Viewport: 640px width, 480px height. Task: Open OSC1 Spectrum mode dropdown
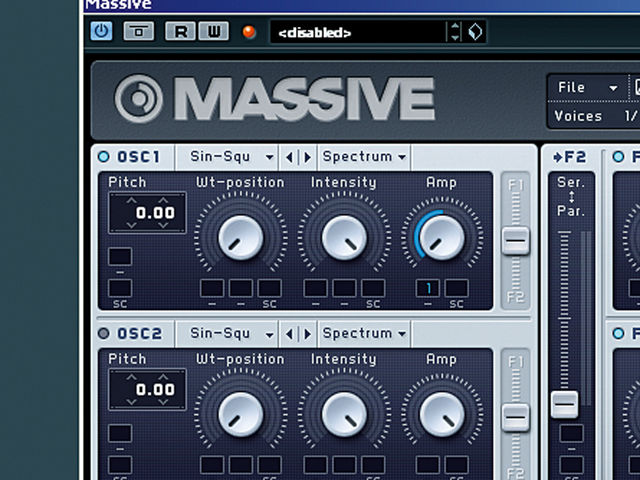(x=364, y=157)
